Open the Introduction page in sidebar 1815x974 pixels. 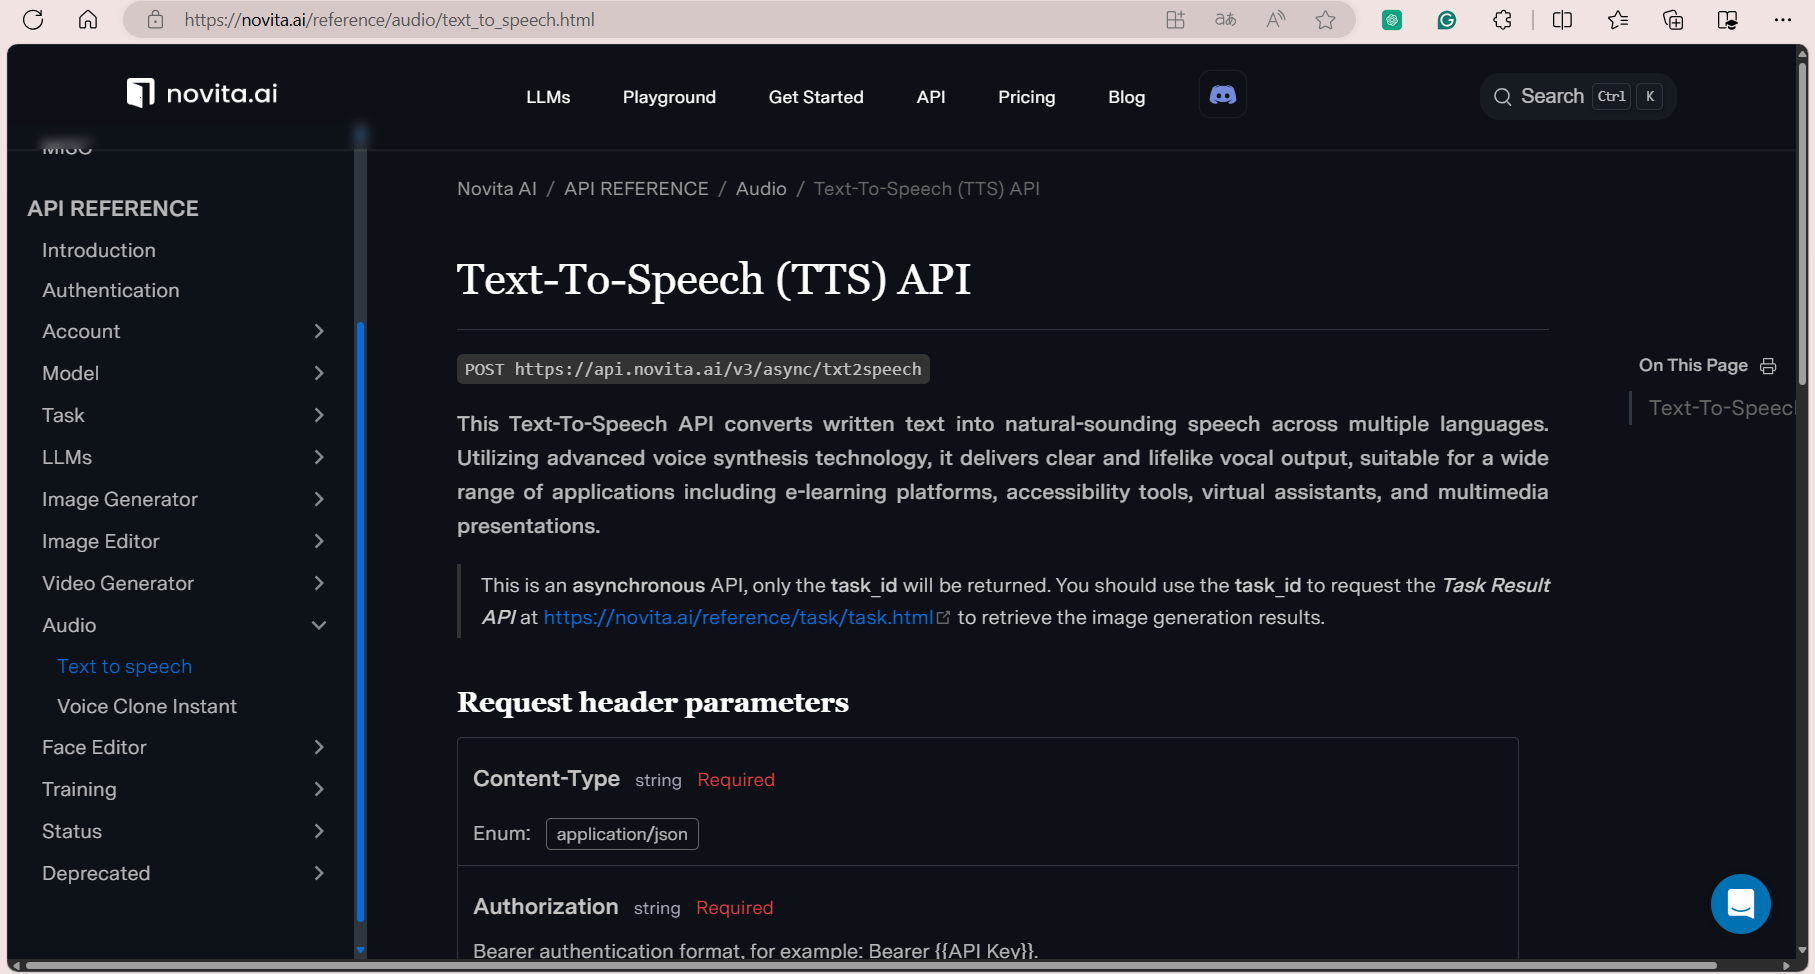[99, 250]
